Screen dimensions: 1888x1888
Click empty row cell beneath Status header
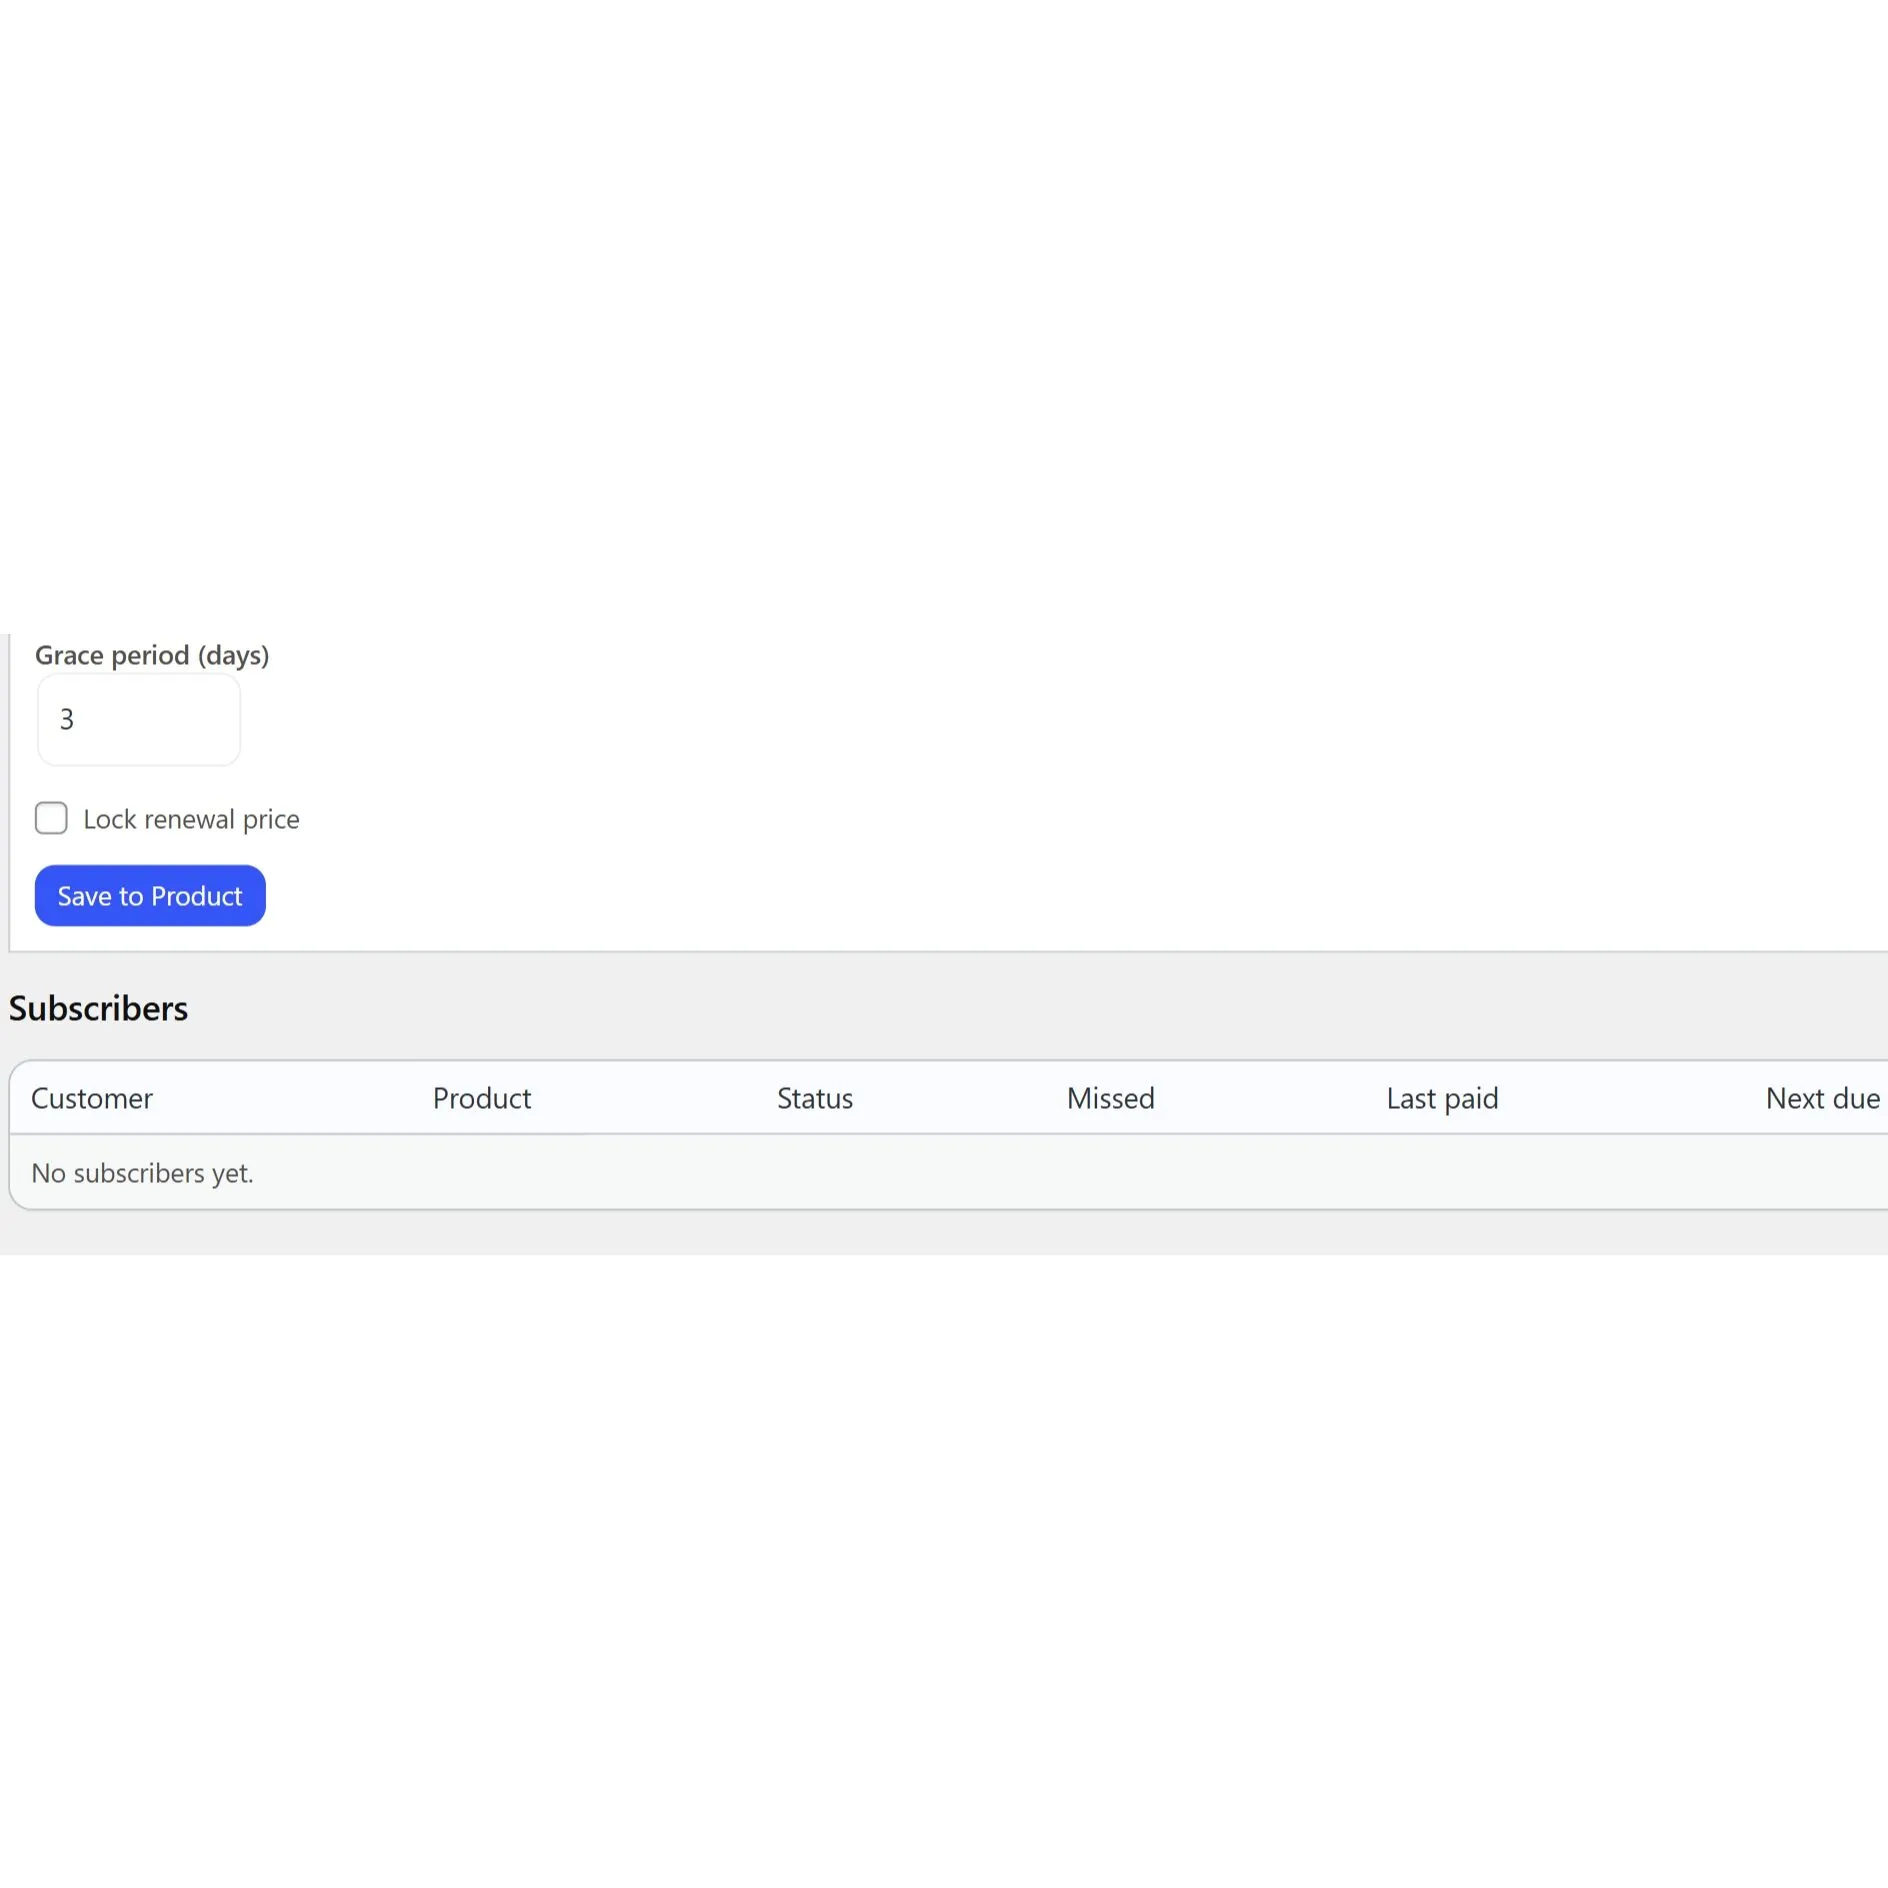tap(814, 1172)
